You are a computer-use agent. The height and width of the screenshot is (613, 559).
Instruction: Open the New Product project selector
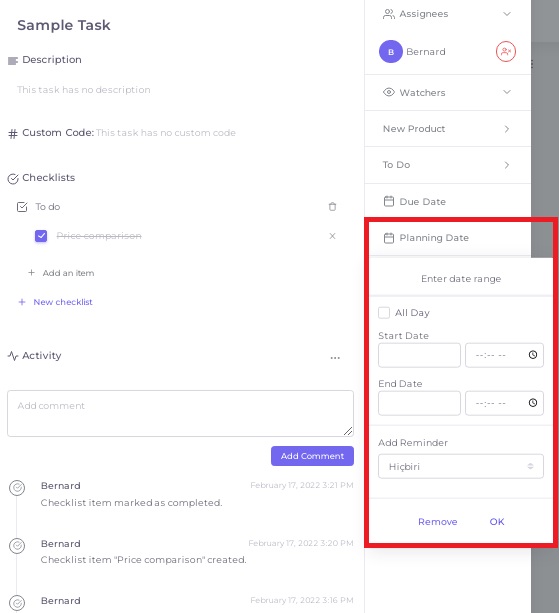pos(447,129)
